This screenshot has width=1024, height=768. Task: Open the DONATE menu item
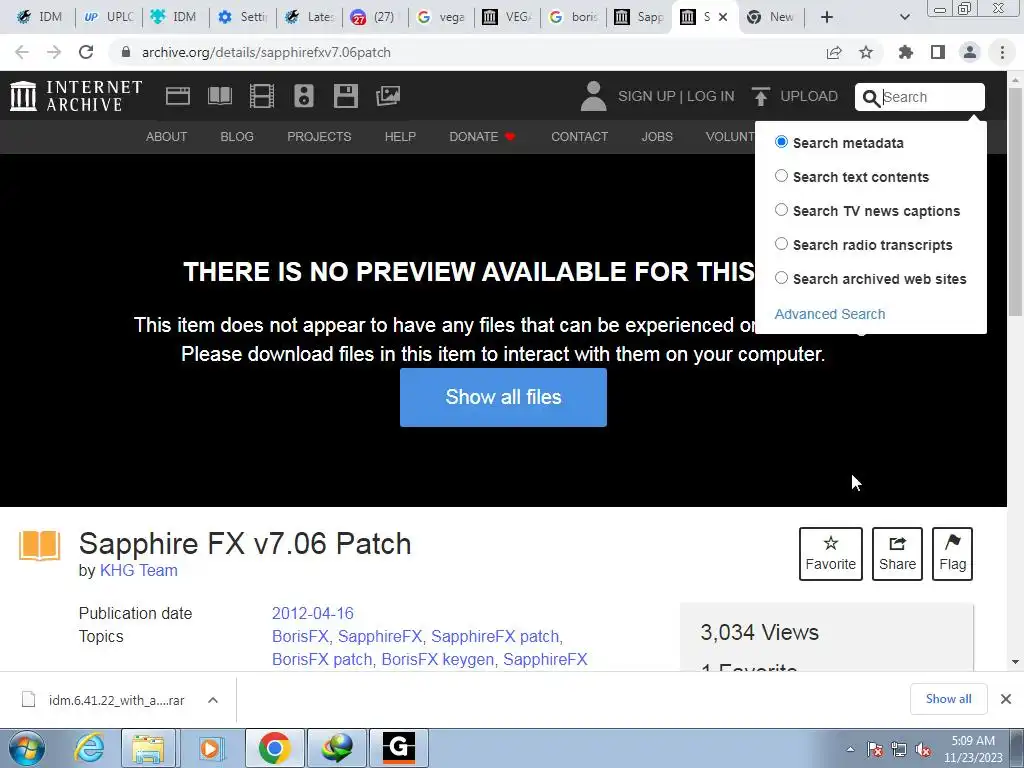[482, 136]
